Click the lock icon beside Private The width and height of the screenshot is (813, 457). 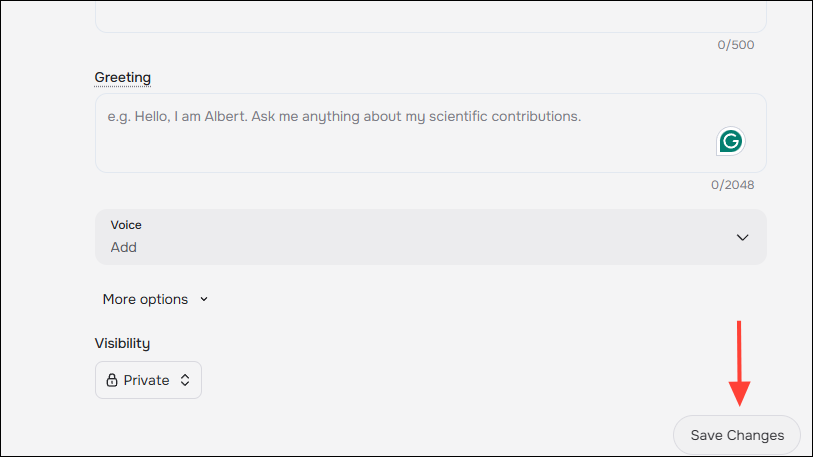pos(112,380)
